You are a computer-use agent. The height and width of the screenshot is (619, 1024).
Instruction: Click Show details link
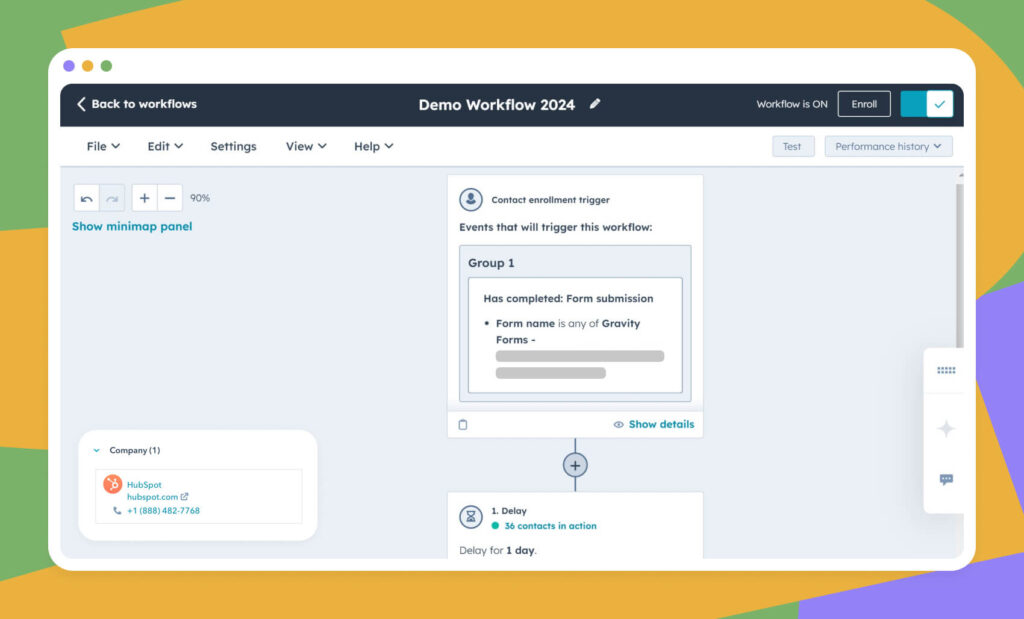pos(661,424)
